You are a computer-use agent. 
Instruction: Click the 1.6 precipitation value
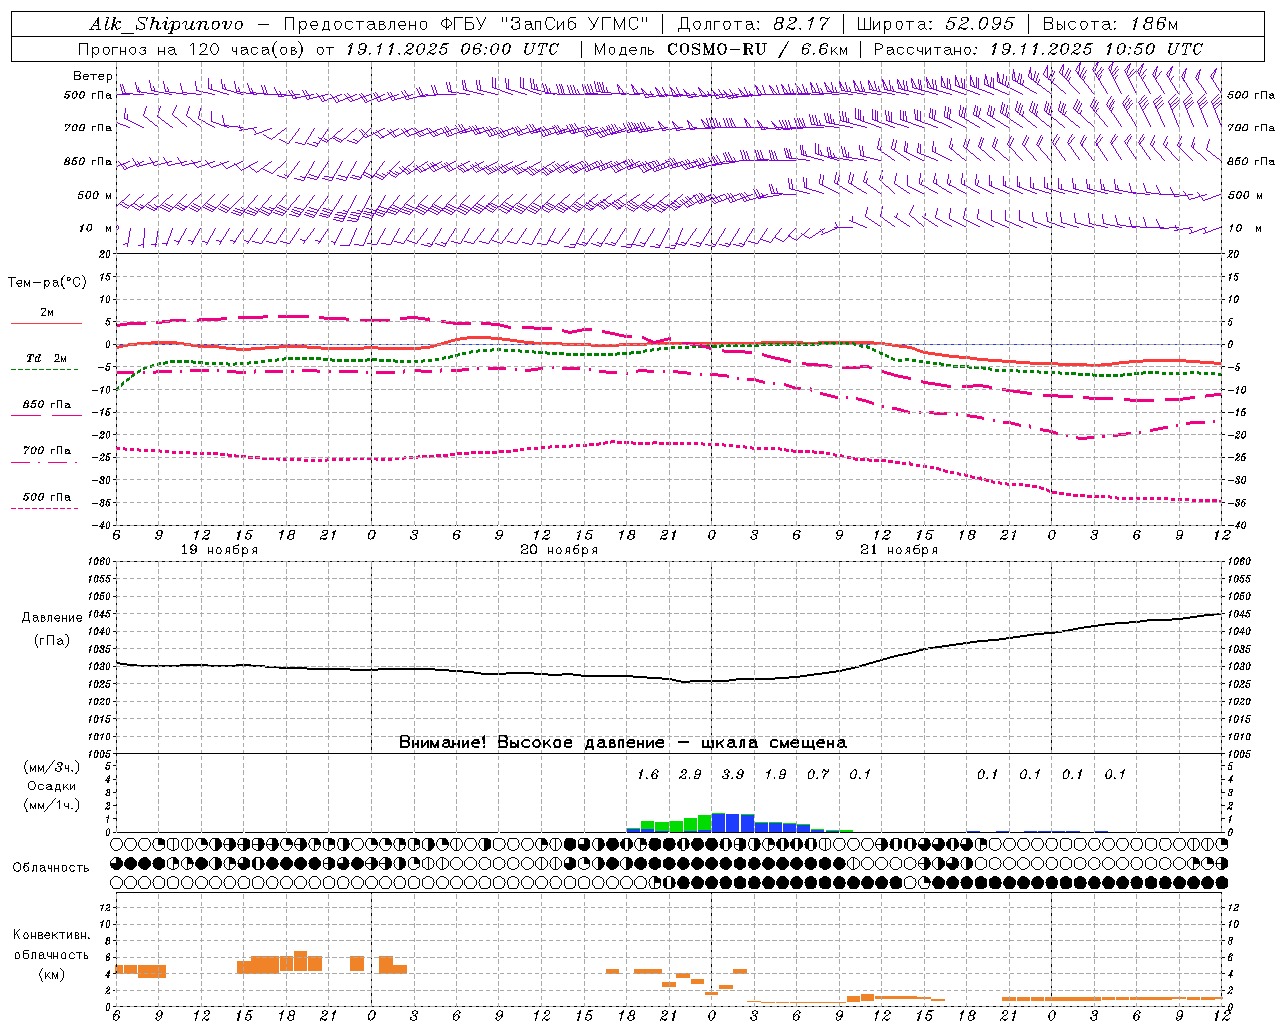648,774
